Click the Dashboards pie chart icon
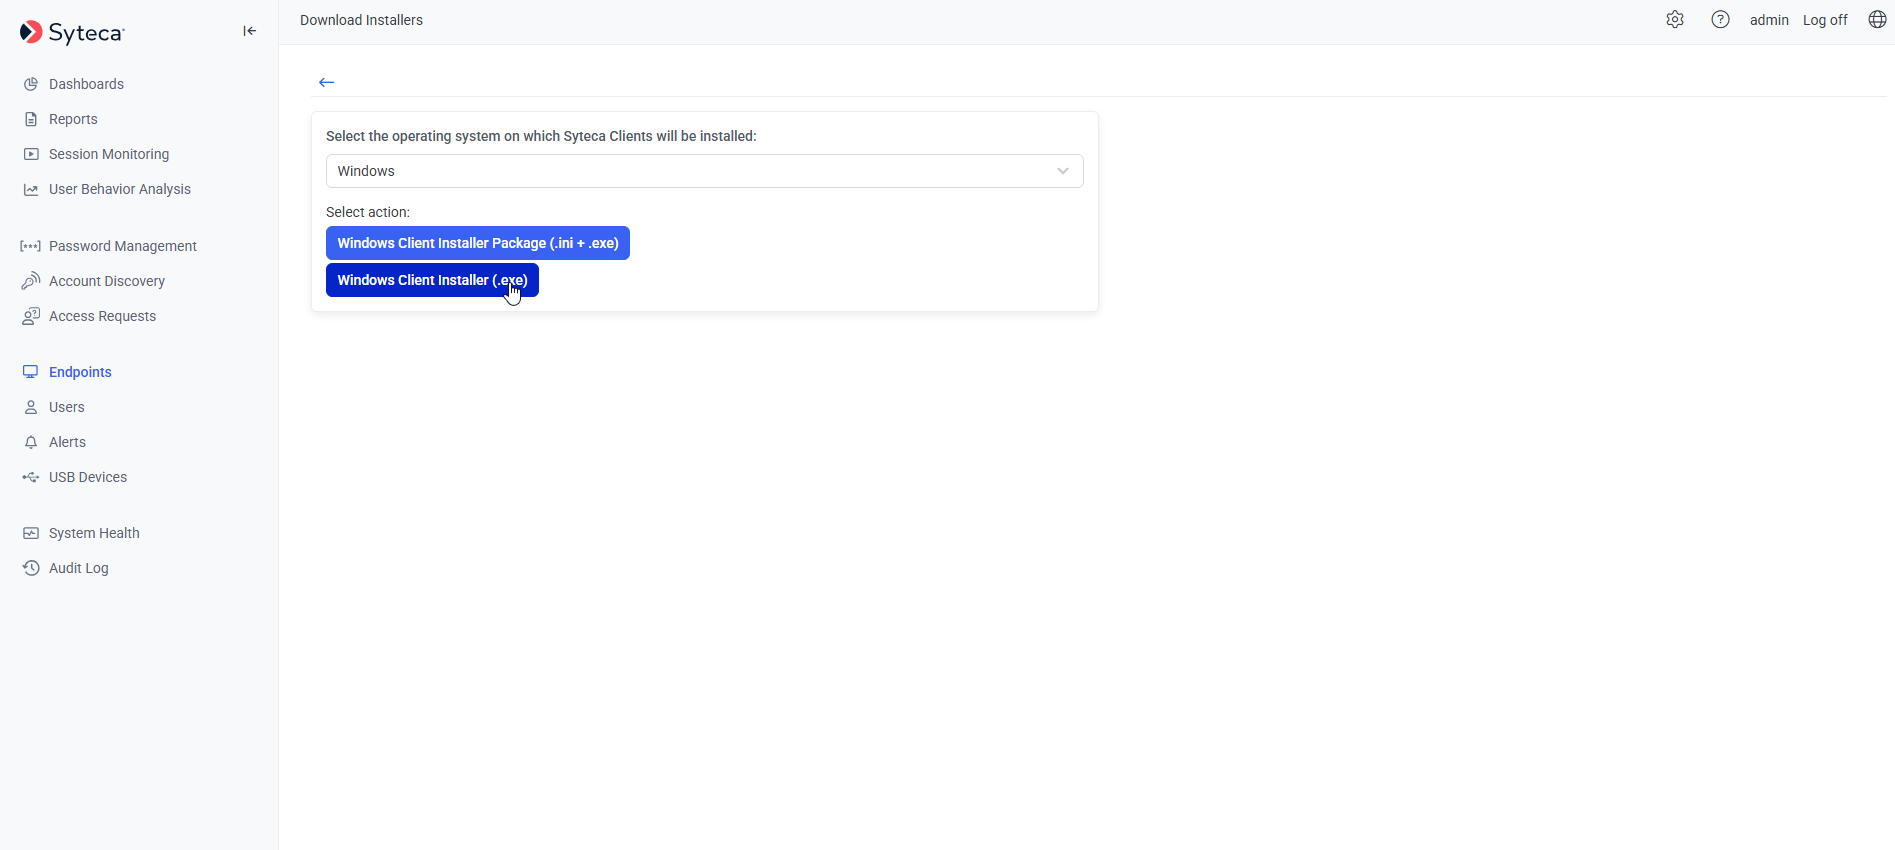This screenshot has width=1895, height=850. (31, 84)
